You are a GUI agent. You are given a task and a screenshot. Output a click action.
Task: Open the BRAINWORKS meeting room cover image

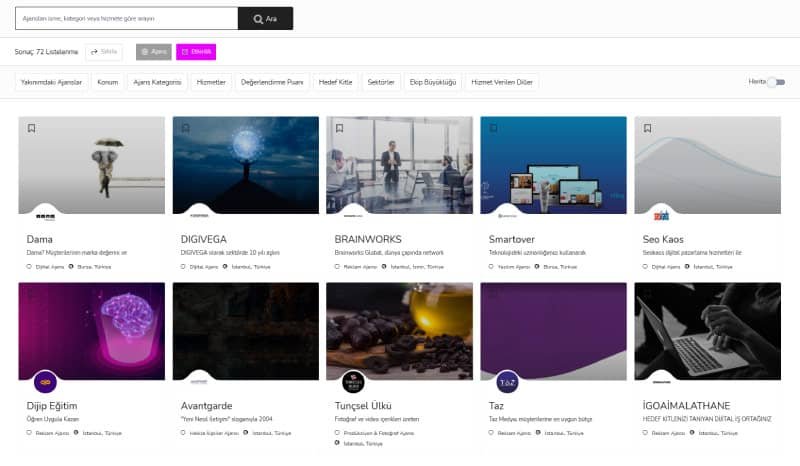(399, 165)
